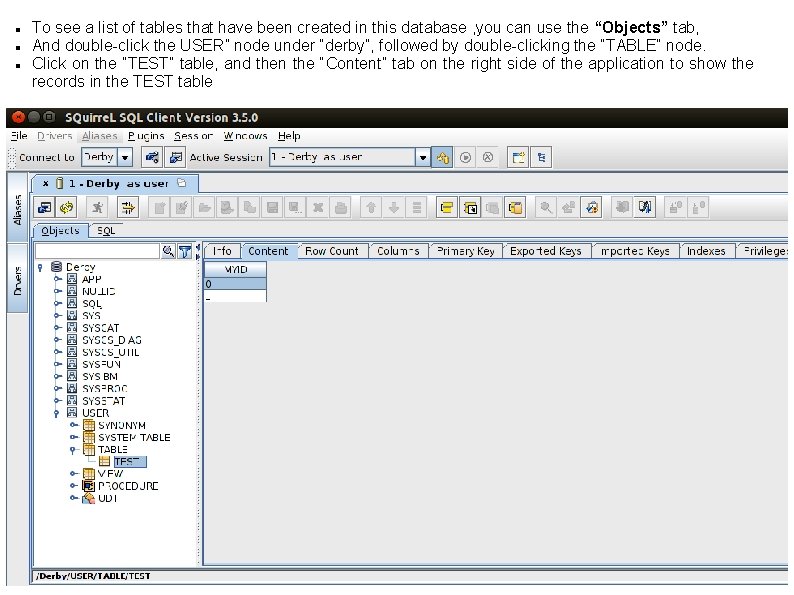This screenshot has width=794, height=595.
Task: Click the greyed-out printer icon
Action: 341,207
